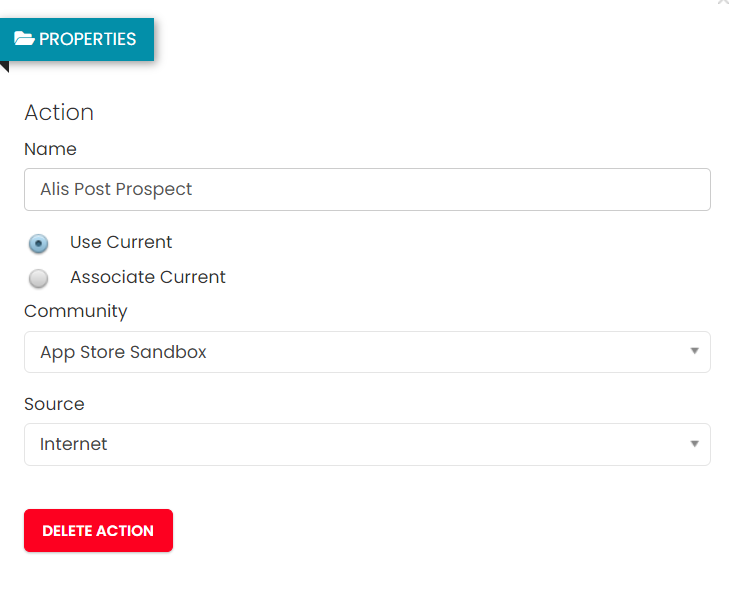Click the Community field label
Screen dimensions: 738x592
[x=76, y=312]
